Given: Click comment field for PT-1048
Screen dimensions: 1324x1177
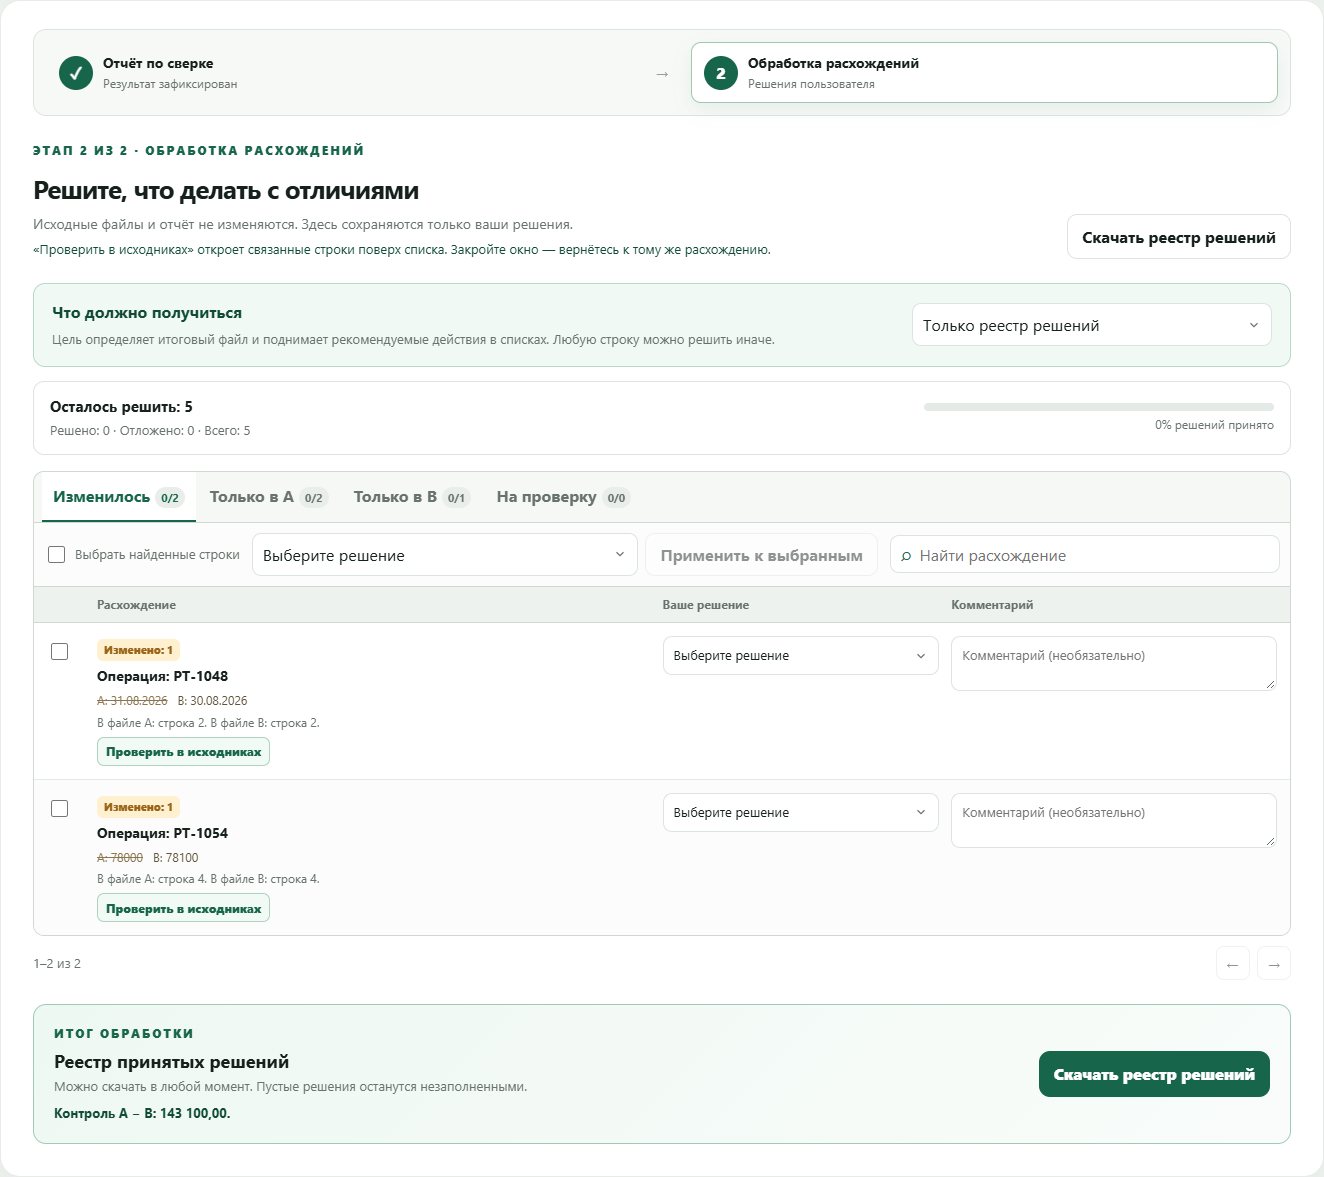Looking at the screenshot, I should click(x=1114, y=663).
